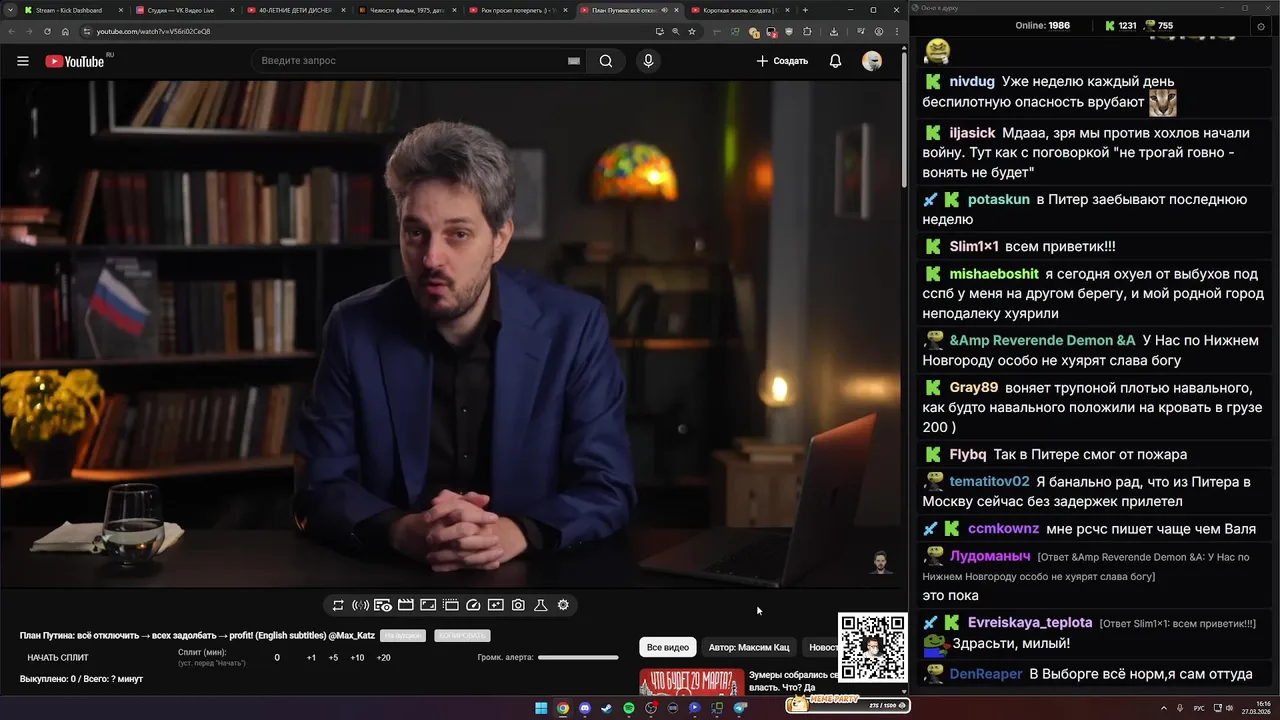Open the gear settings in player toolbar
Viewport: 1280px width, 720px height.
(563, 605)
